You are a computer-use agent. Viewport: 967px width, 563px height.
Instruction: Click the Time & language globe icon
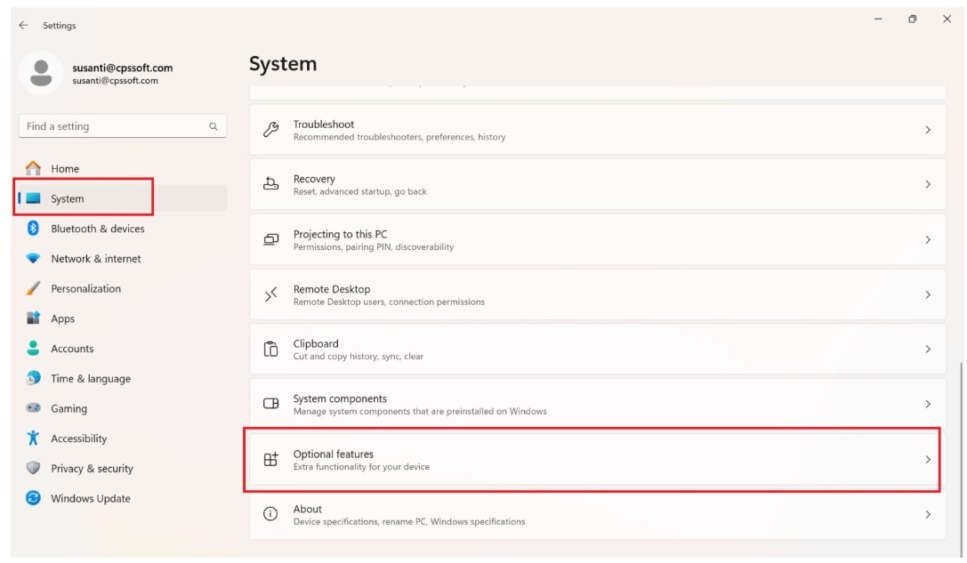click(33, 378)
